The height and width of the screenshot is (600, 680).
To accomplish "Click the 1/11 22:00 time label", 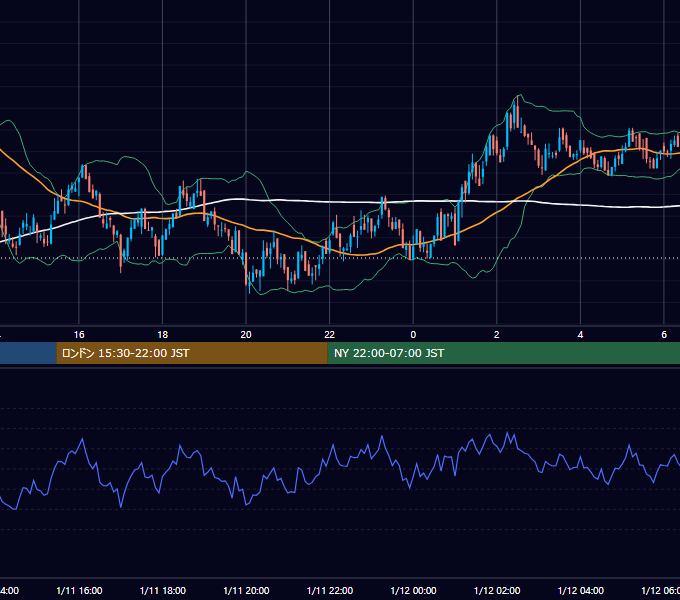I will coord(330,590).
